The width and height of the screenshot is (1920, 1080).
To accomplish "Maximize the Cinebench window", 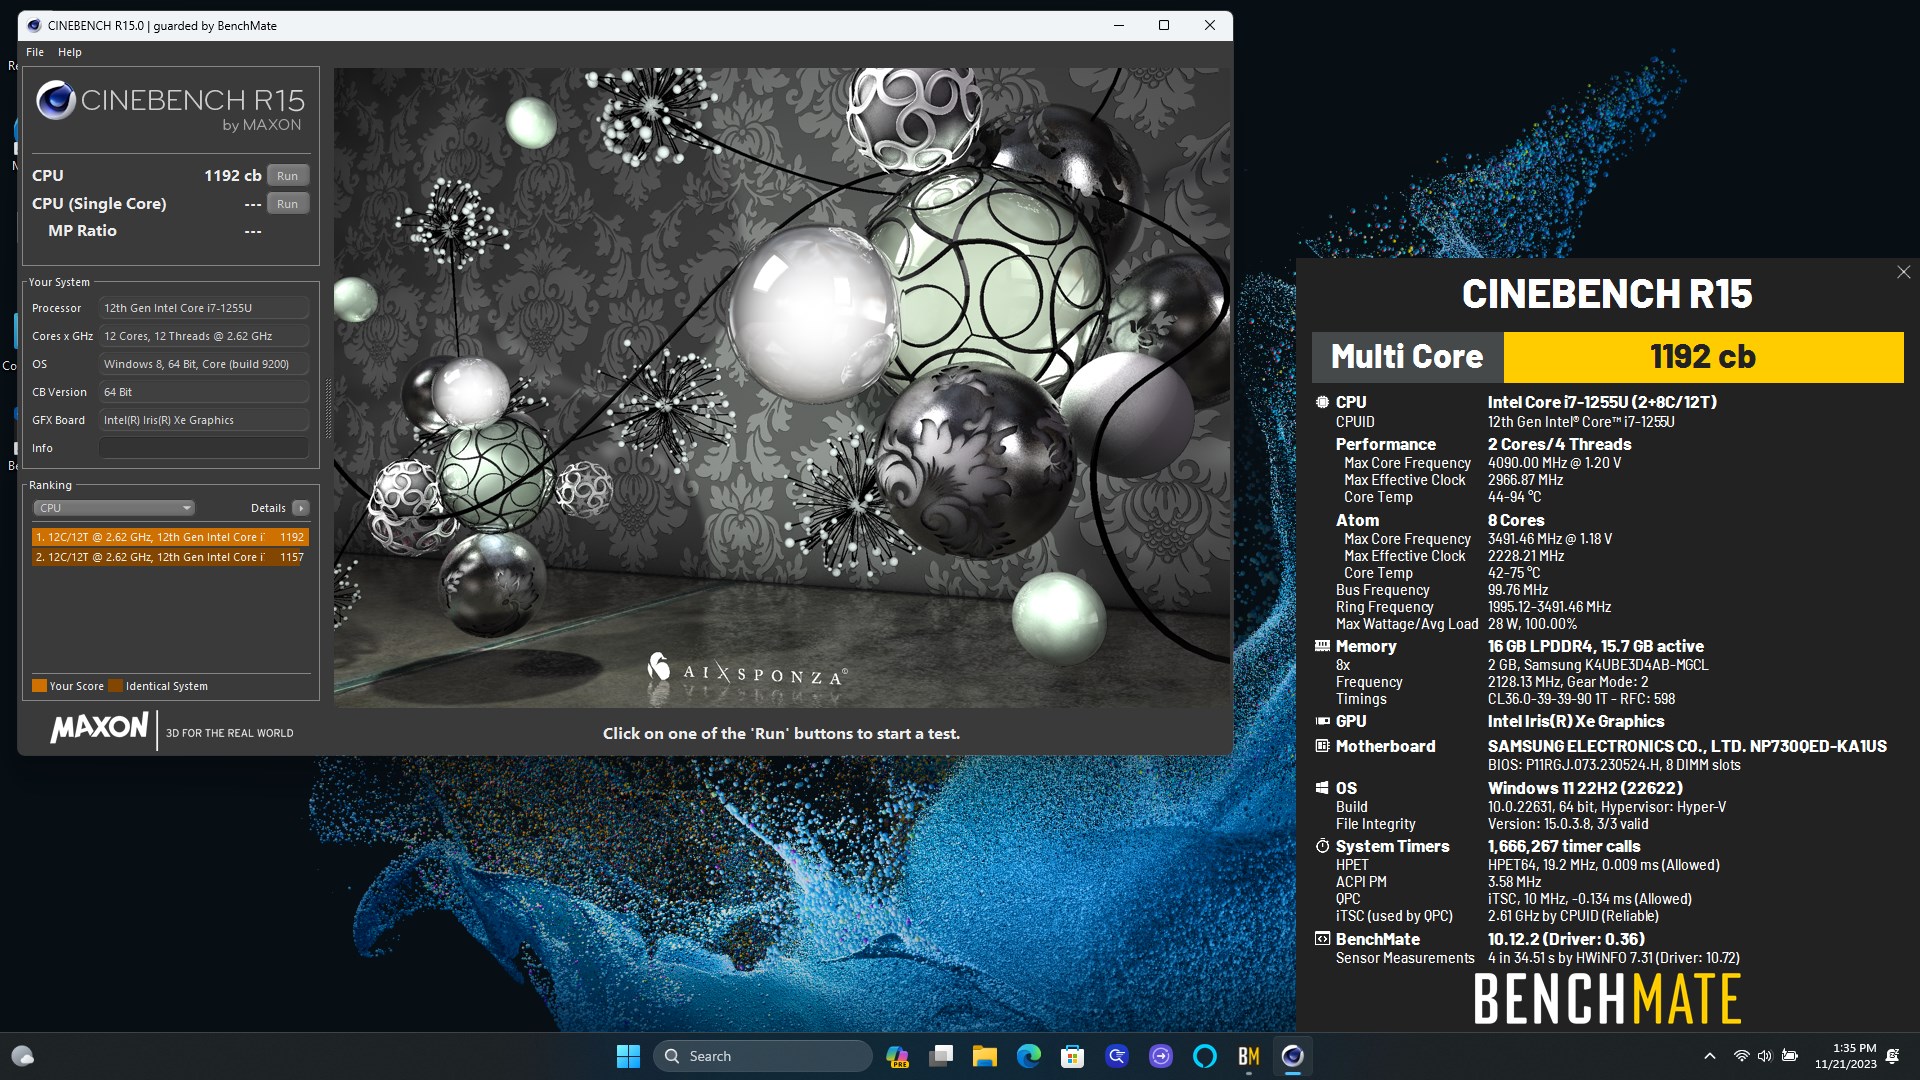I will coord(1164,25).
